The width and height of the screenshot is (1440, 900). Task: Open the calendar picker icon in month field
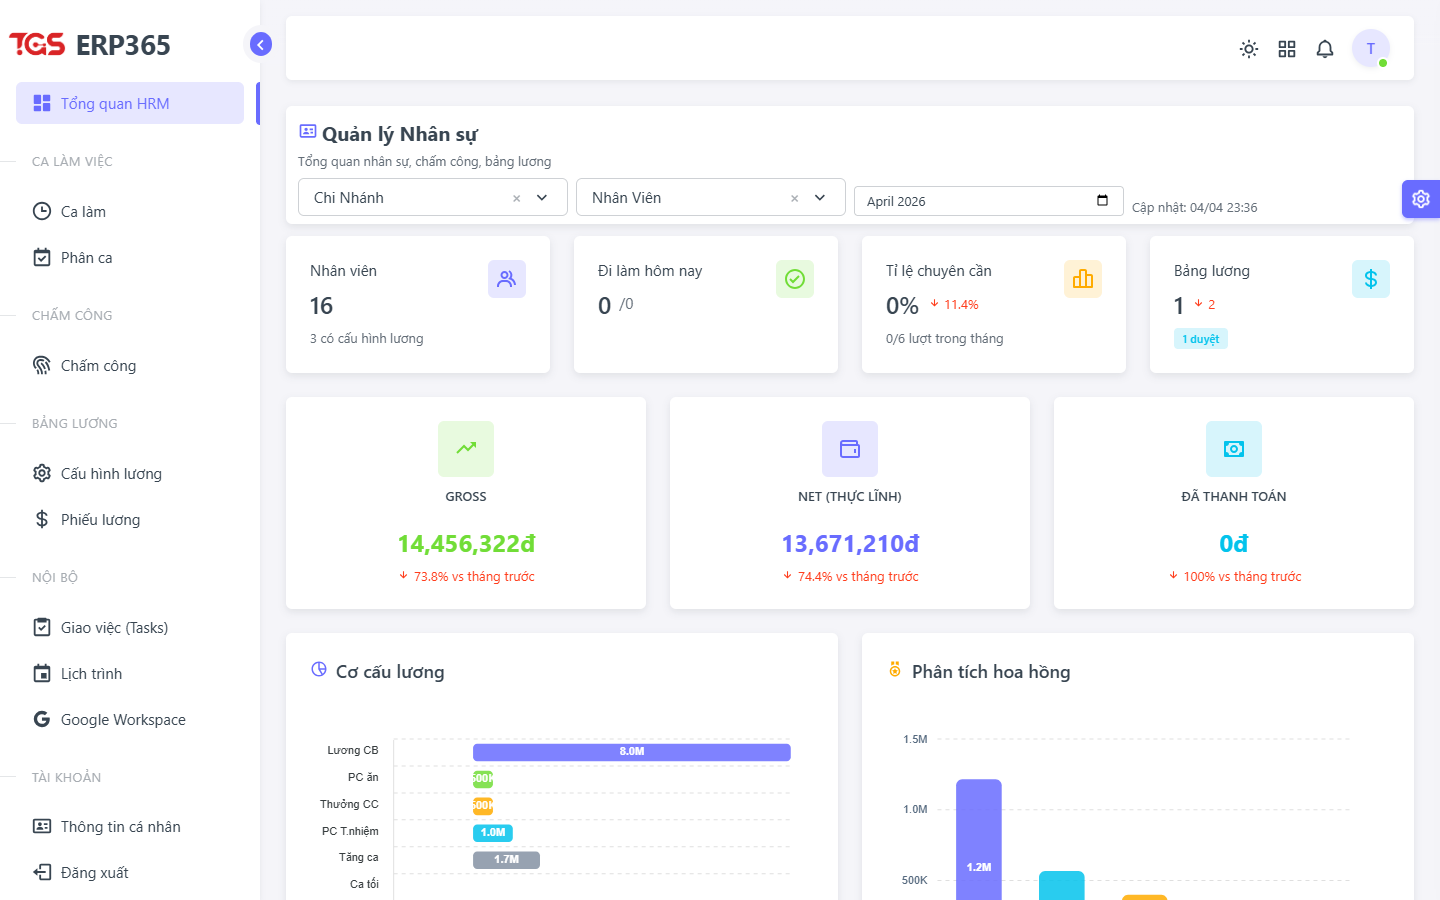click(1102, 201)
